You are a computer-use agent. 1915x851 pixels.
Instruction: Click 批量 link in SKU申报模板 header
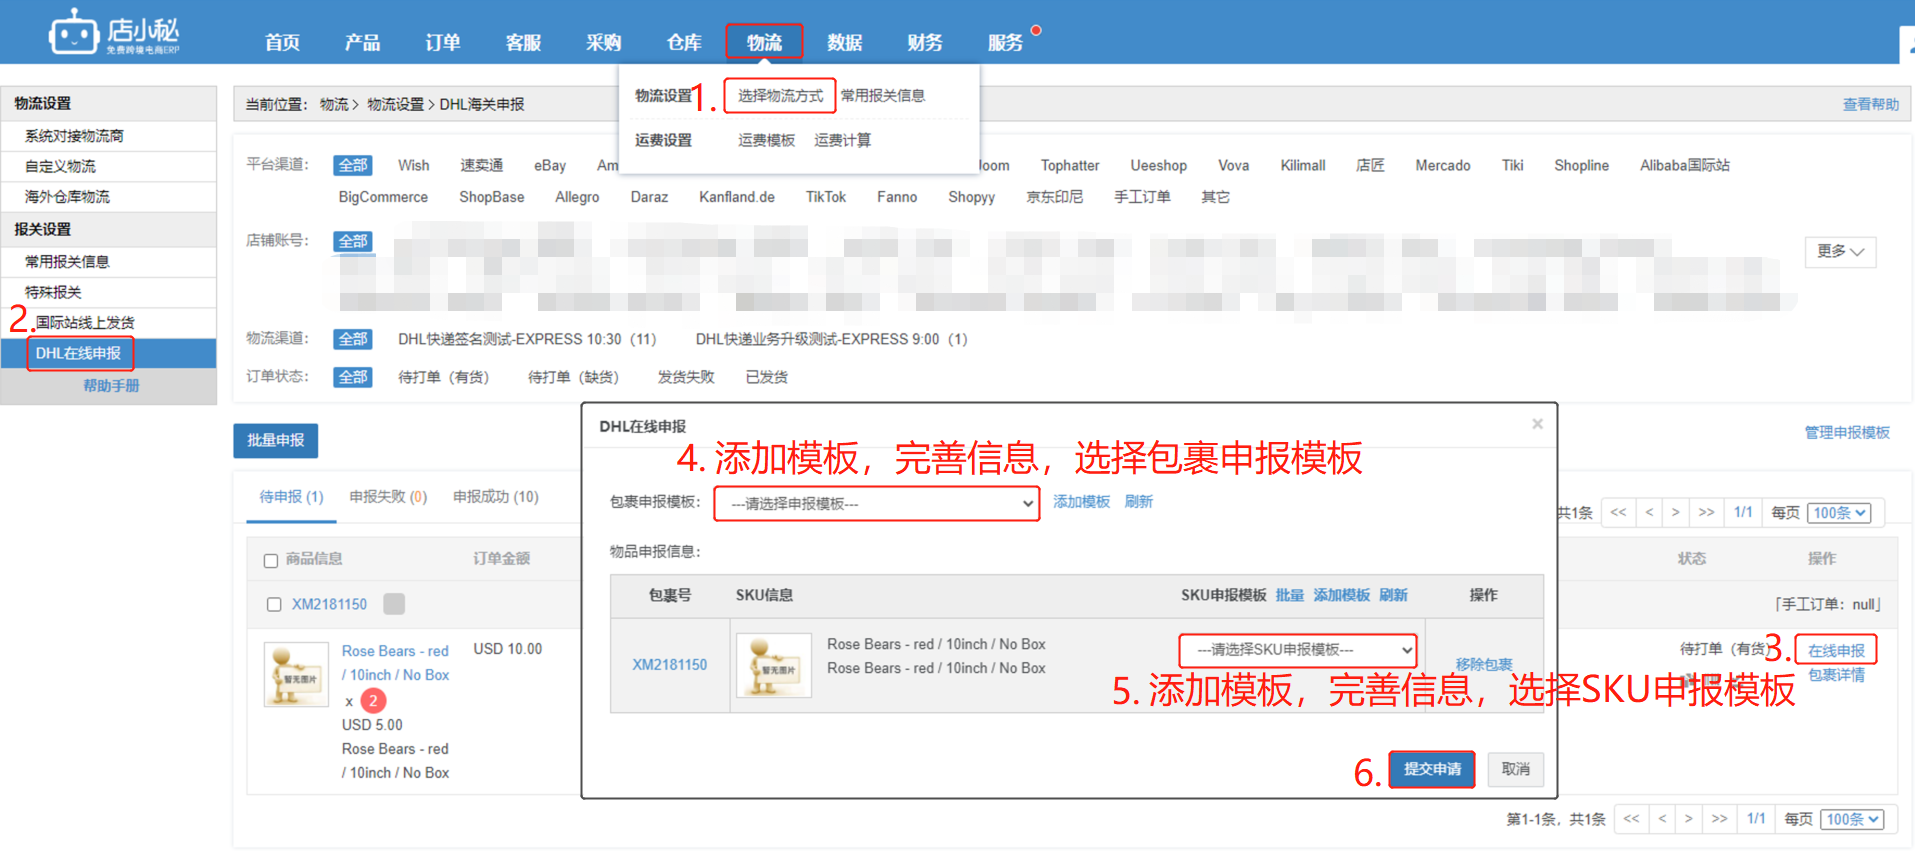(x=1290, y=595)
